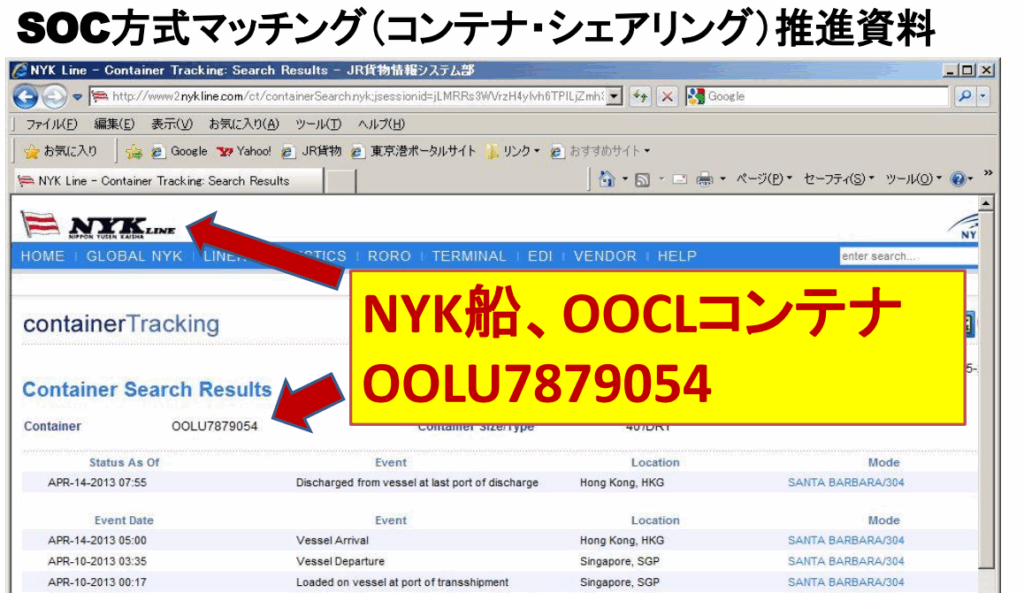This screenshot has width=1024, height=593.
Task: Open the search provider options dropdown
Action: point(983,97)
